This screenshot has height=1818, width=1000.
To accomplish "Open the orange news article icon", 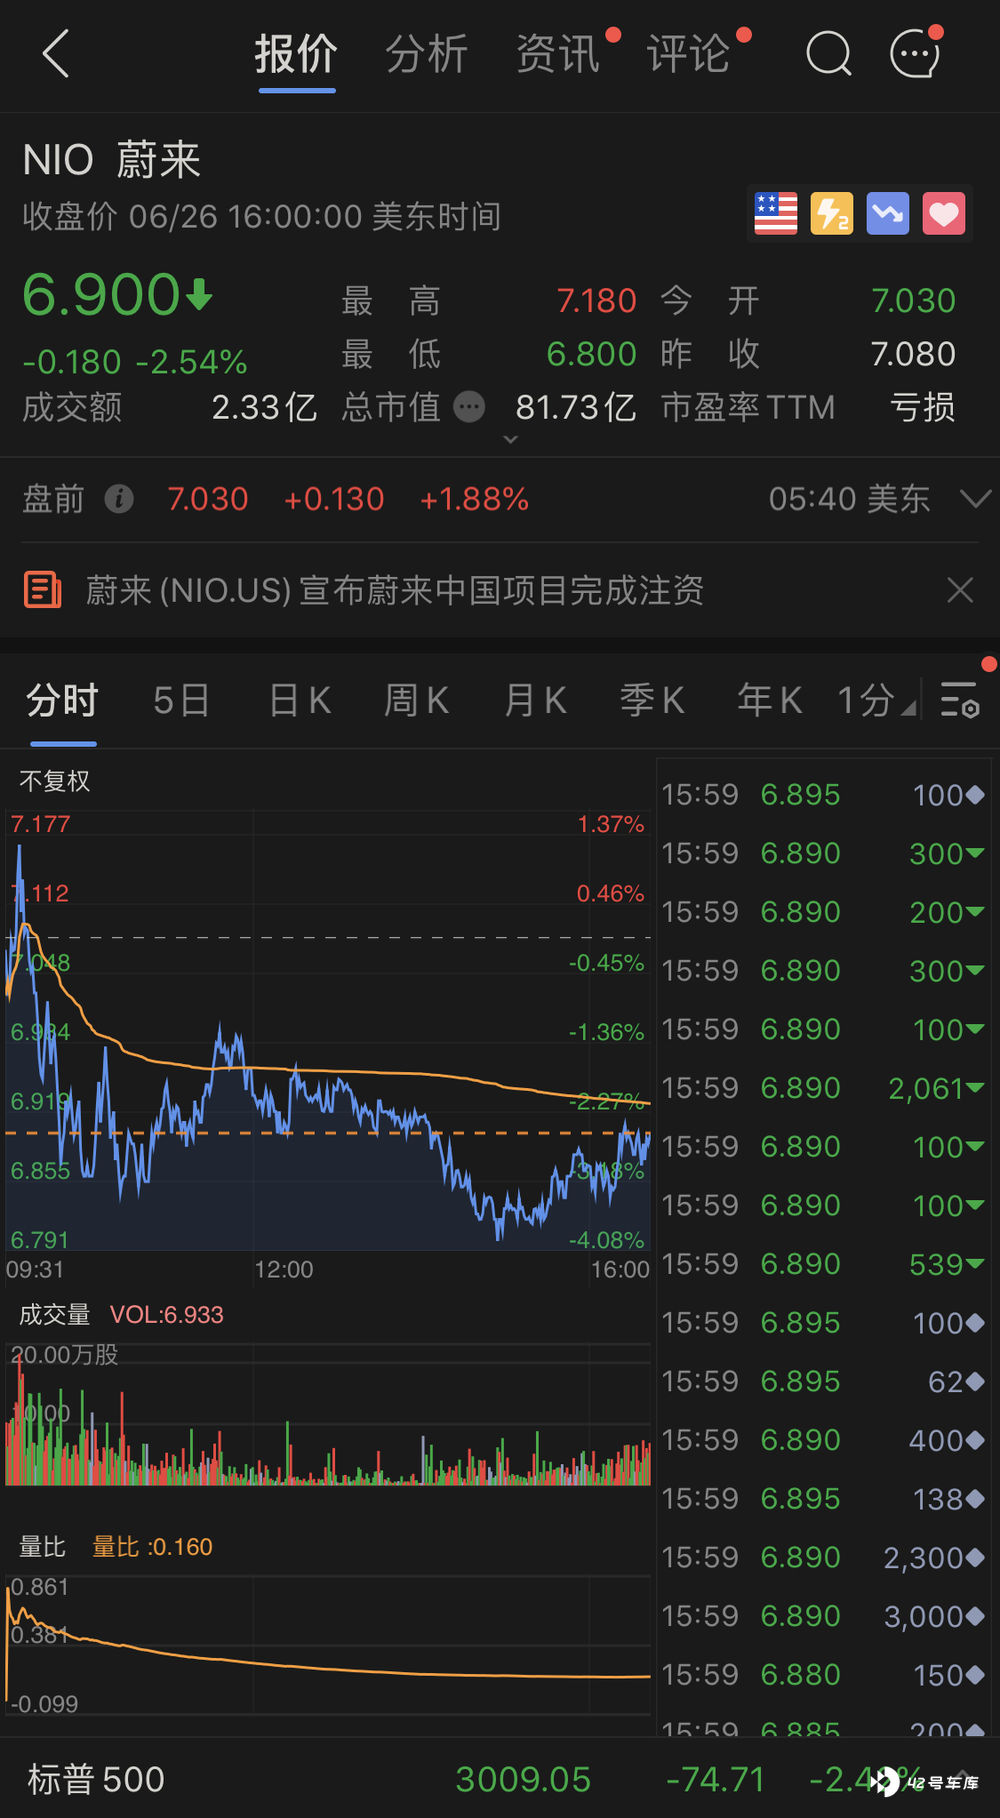I will point(43,590).
